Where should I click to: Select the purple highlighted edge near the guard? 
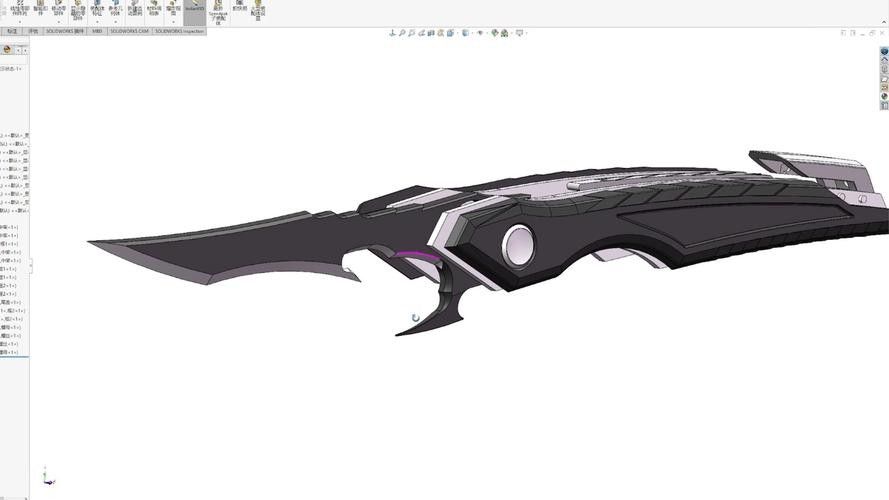[418, 256]
